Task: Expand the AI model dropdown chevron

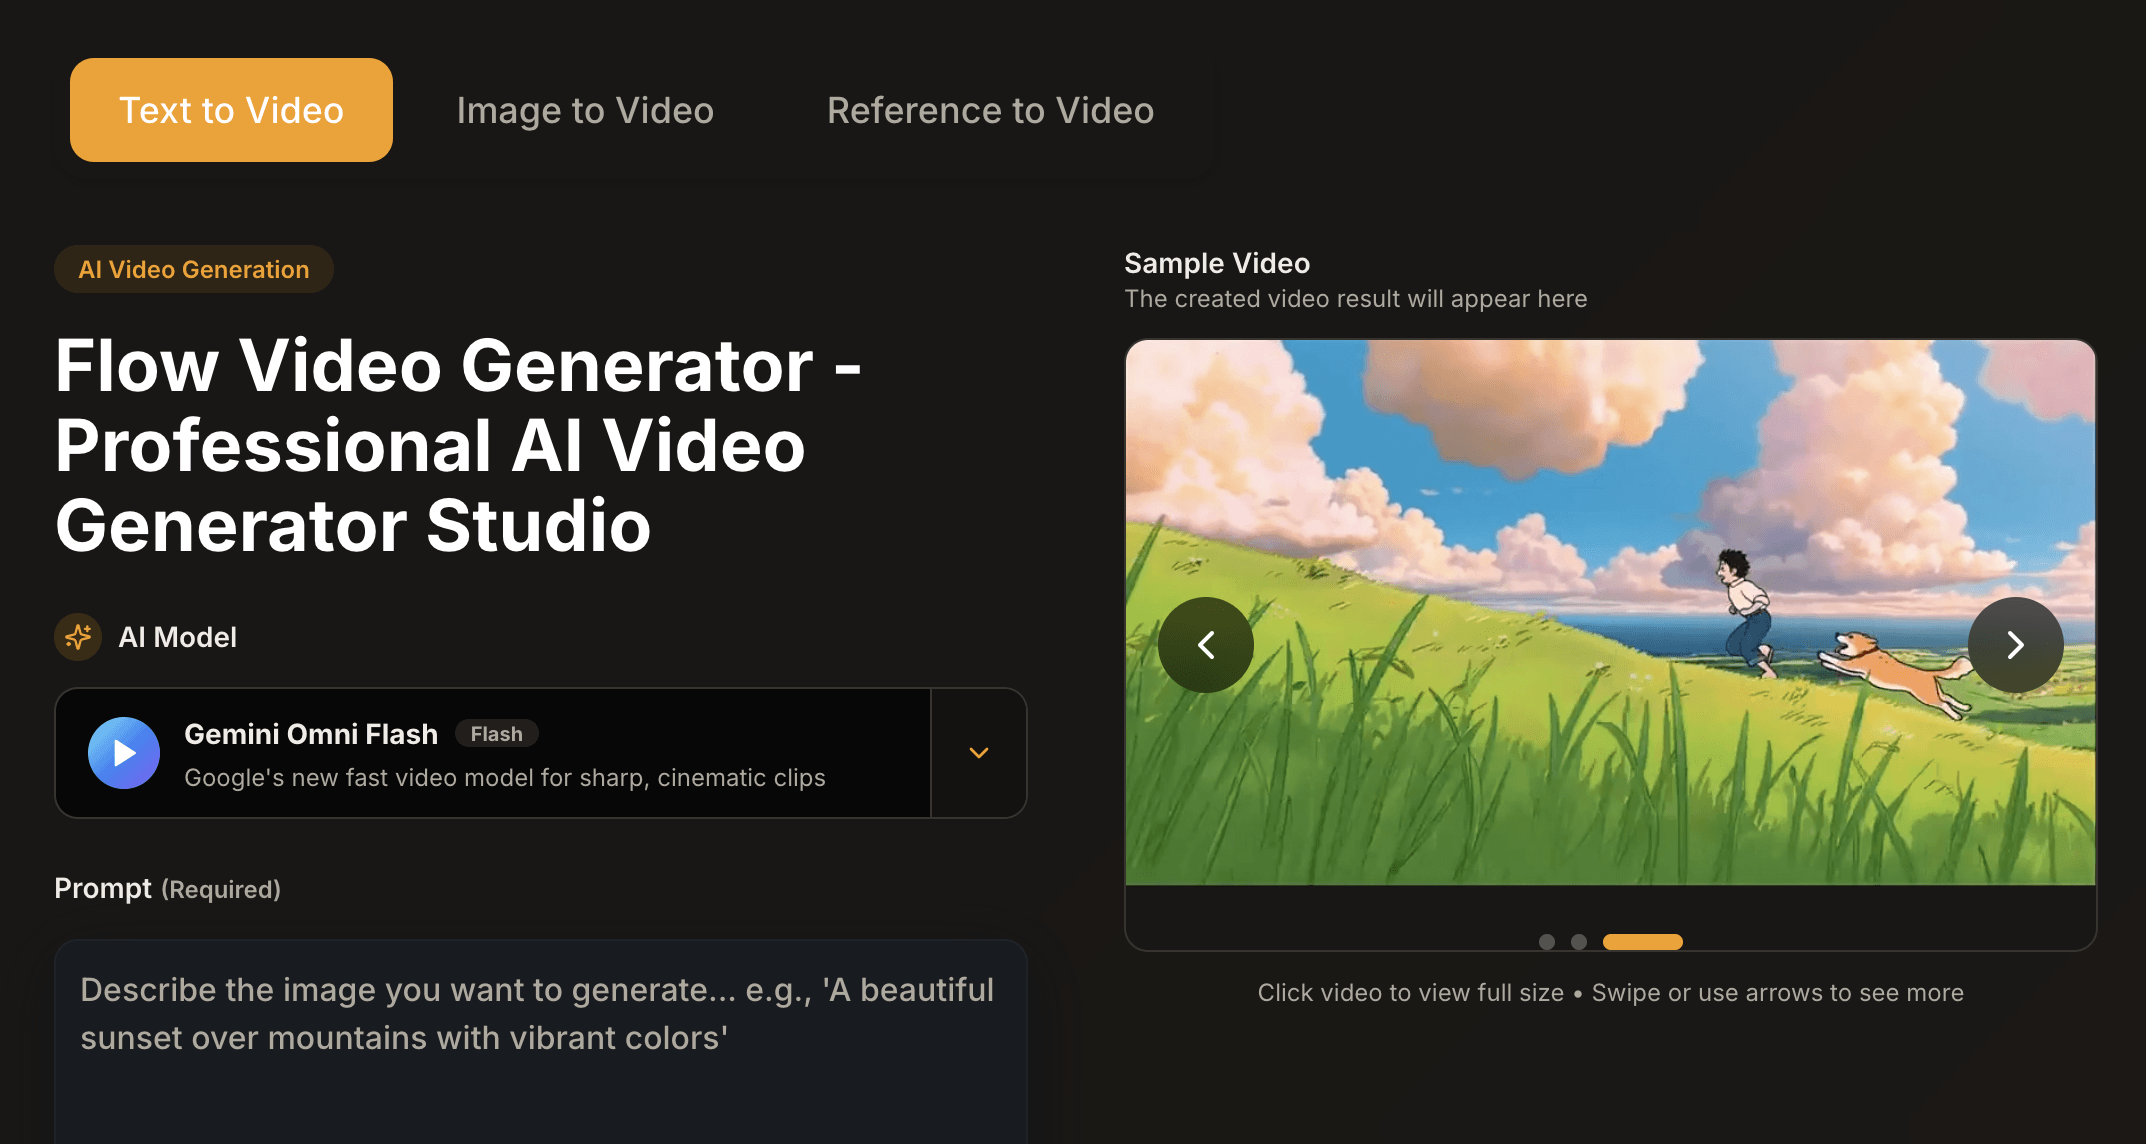Action: 979,753
